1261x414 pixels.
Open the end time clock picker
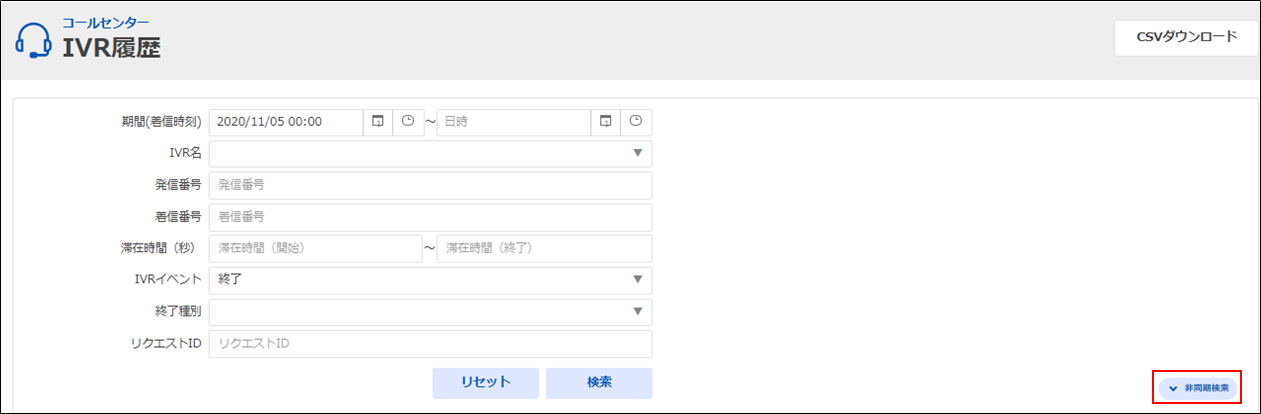coord(636,121)
